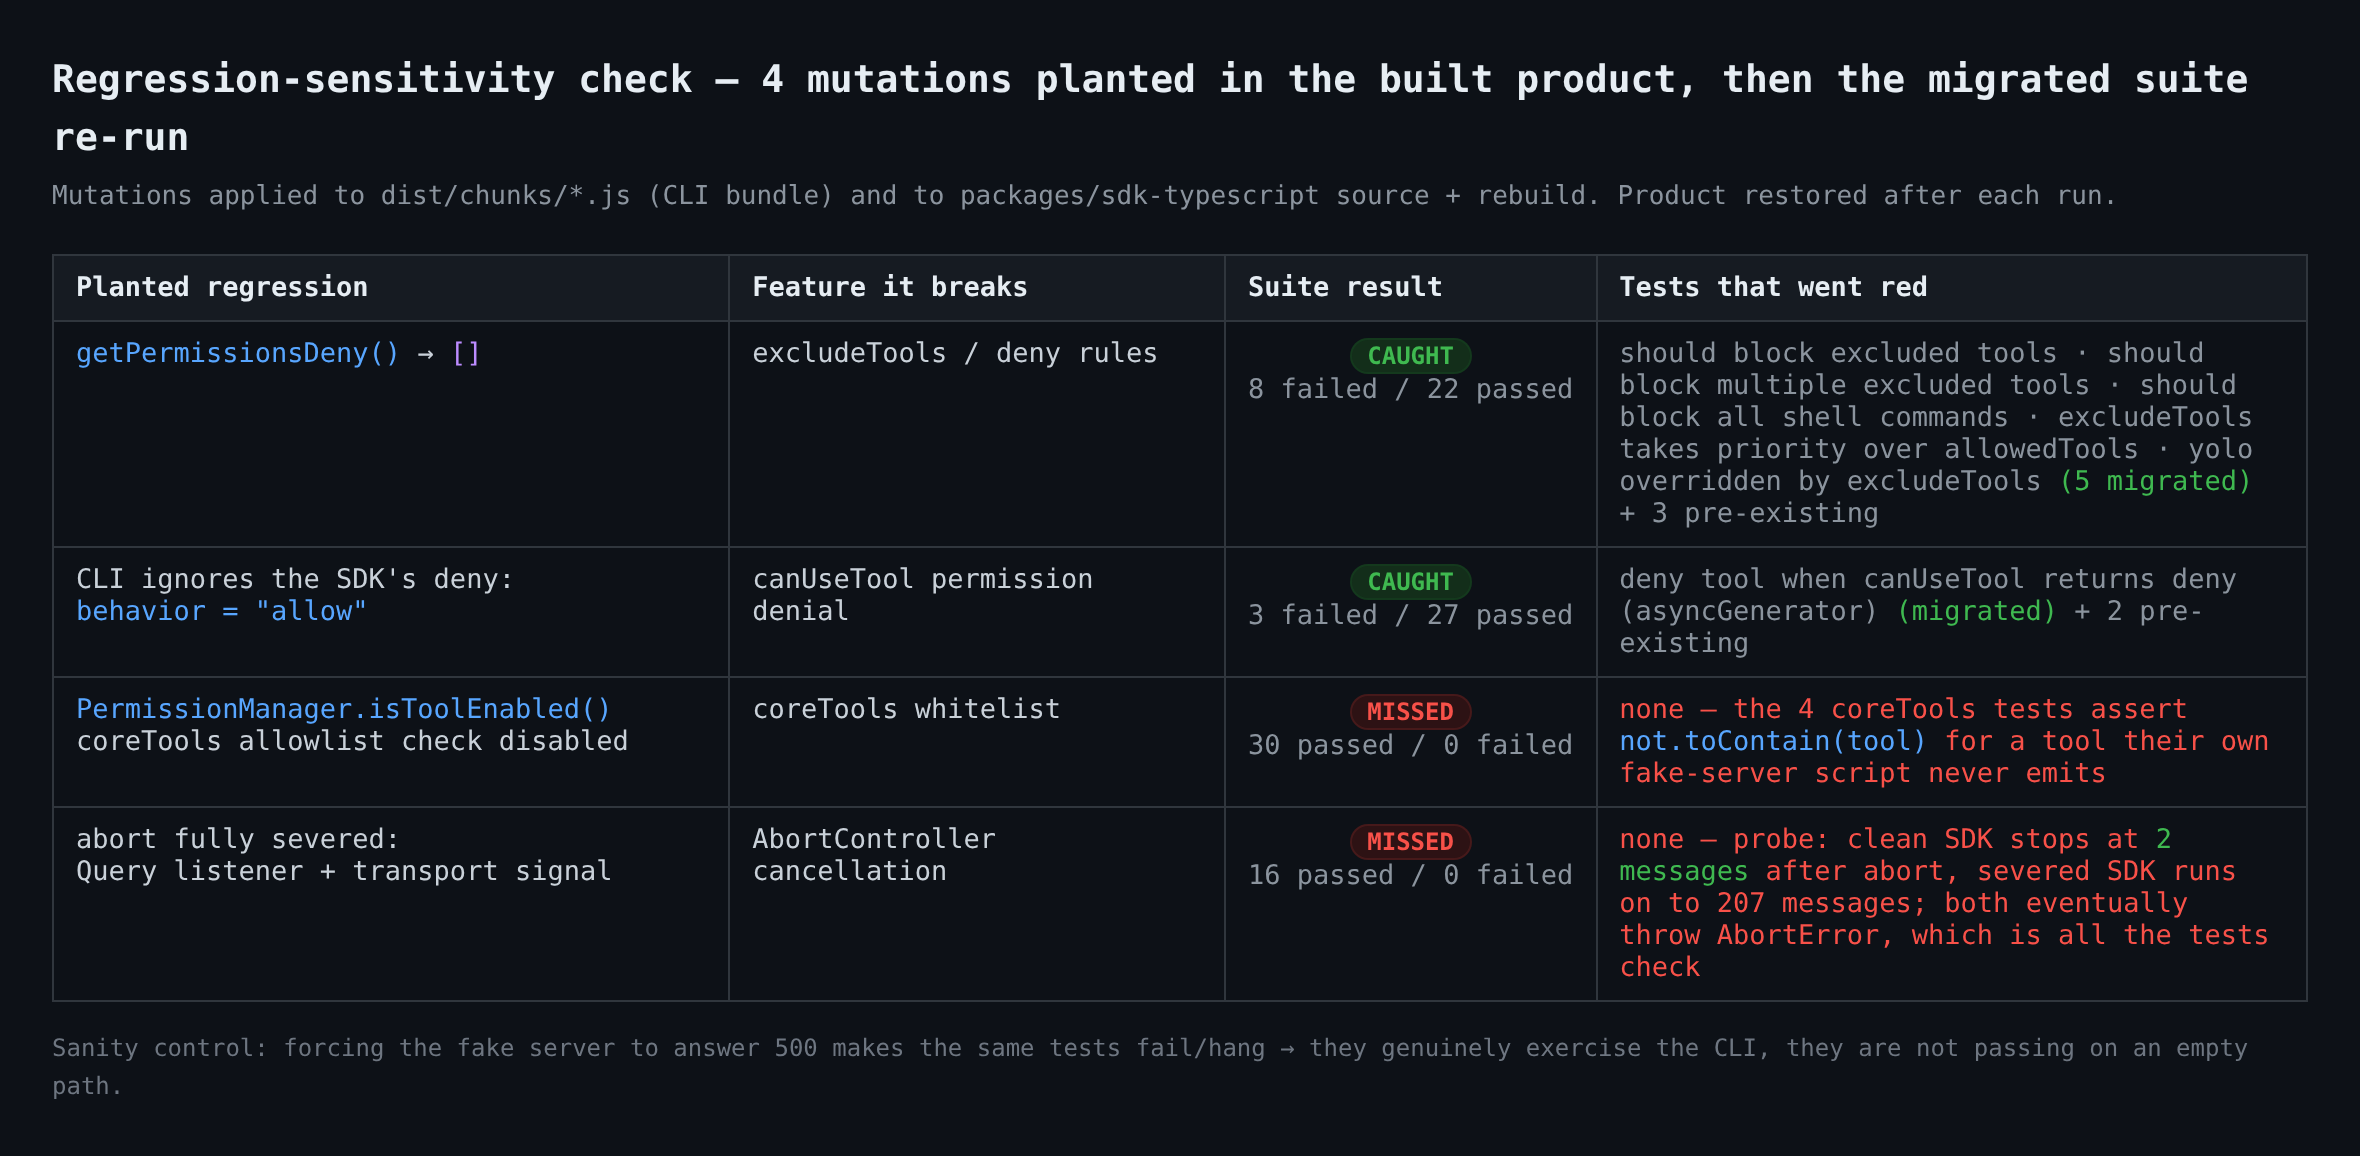
Task: Click the Feature it breaks column header
Action: 890,287
